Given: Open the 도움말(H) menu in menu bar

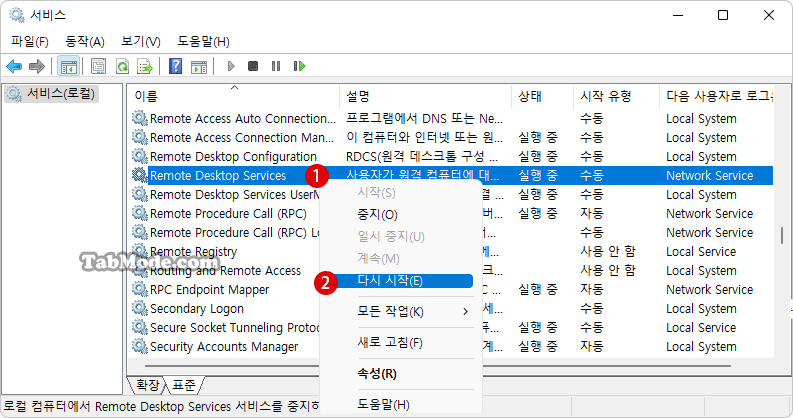Looking at the screenshot, I should (203, 41).
